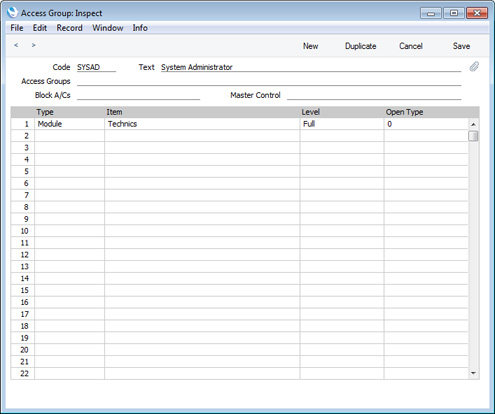Maximize the Access Group window
Screen dimensions: 495x414
point(454,13)
